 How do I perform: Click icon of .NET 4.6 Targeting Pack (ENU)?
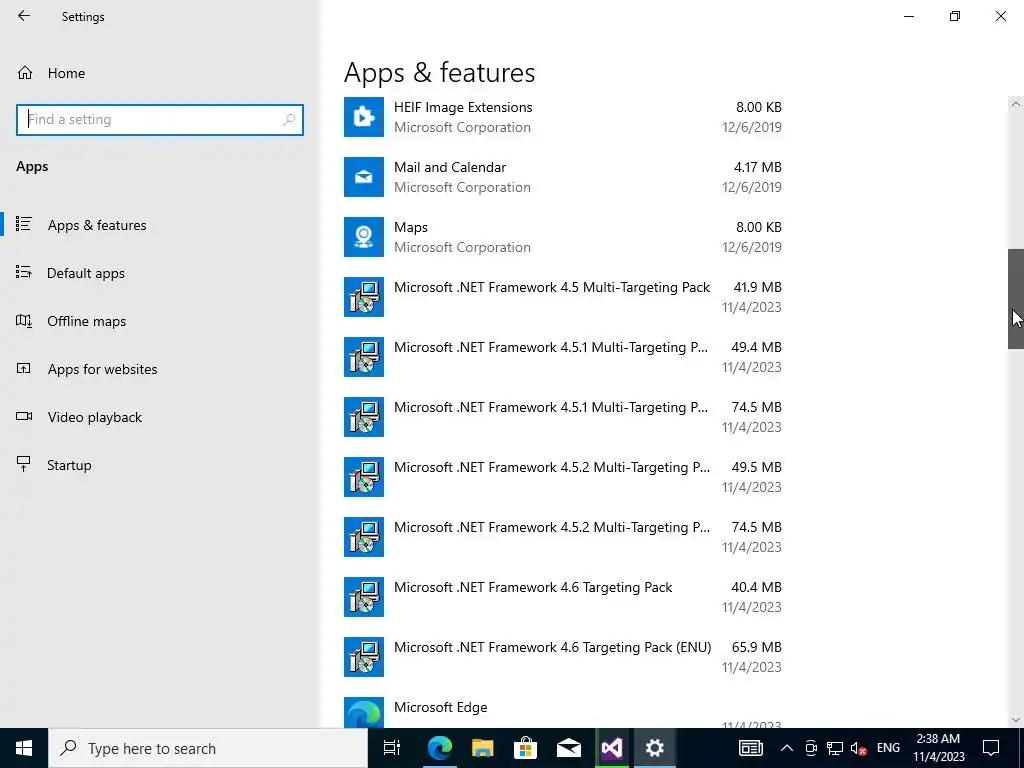pyautogui.click(x=364, y=658)
